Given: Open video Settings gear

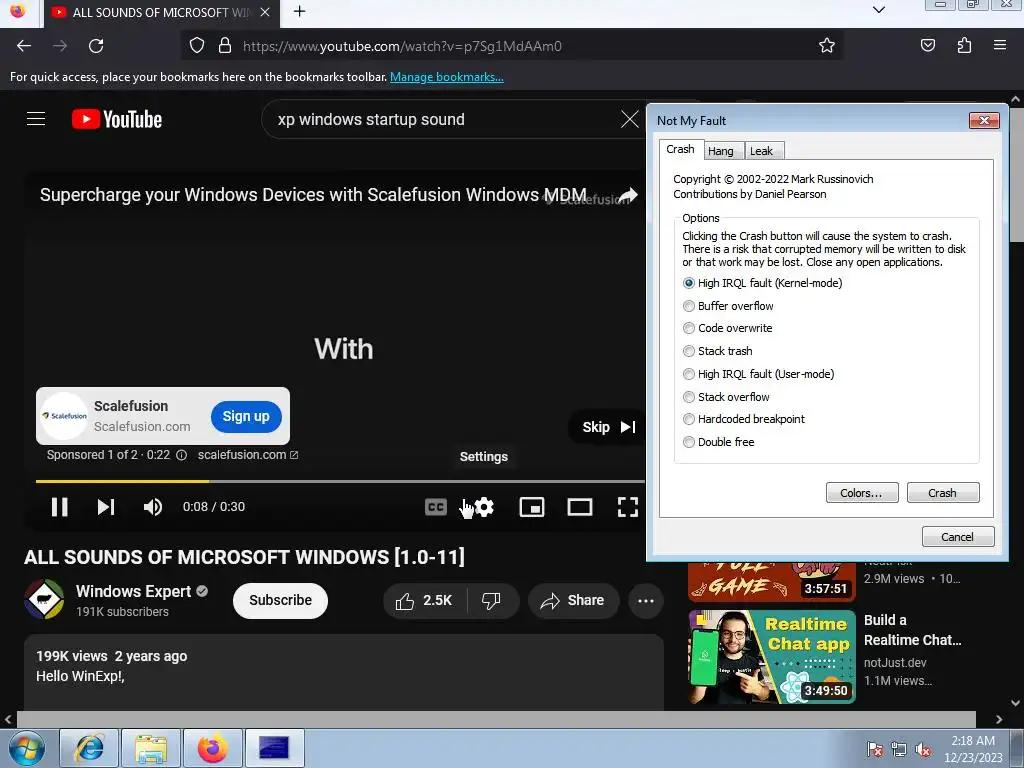Looking at the screenshot, I should pyautogui.click(x=484, y=507).
